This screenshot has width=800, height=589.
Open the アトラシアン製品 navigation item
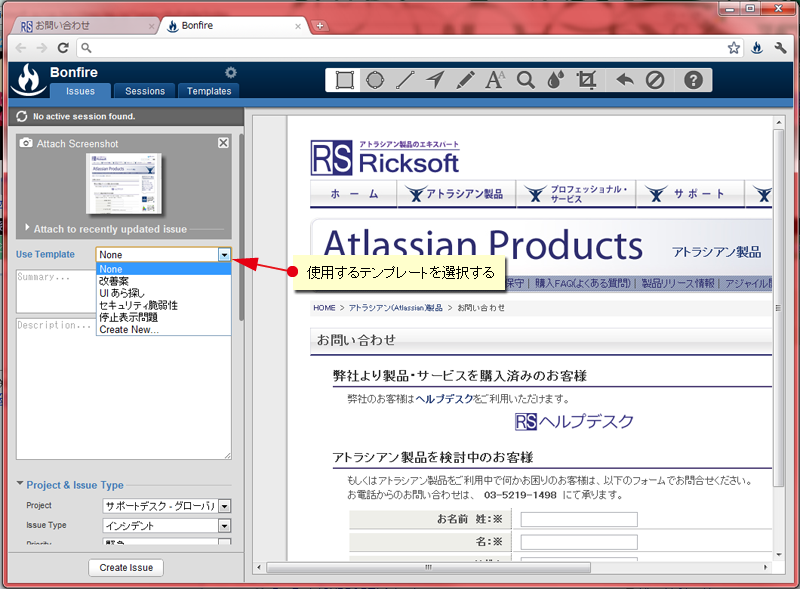click(x=456, y=194)
